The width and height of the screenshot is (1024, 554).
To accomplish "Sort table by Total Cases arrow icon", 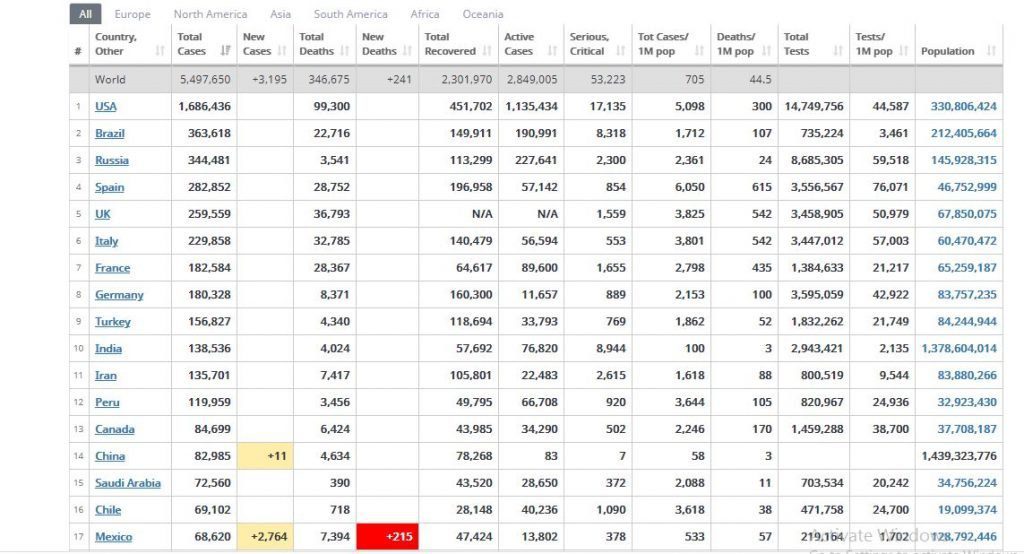I will 225,51.
